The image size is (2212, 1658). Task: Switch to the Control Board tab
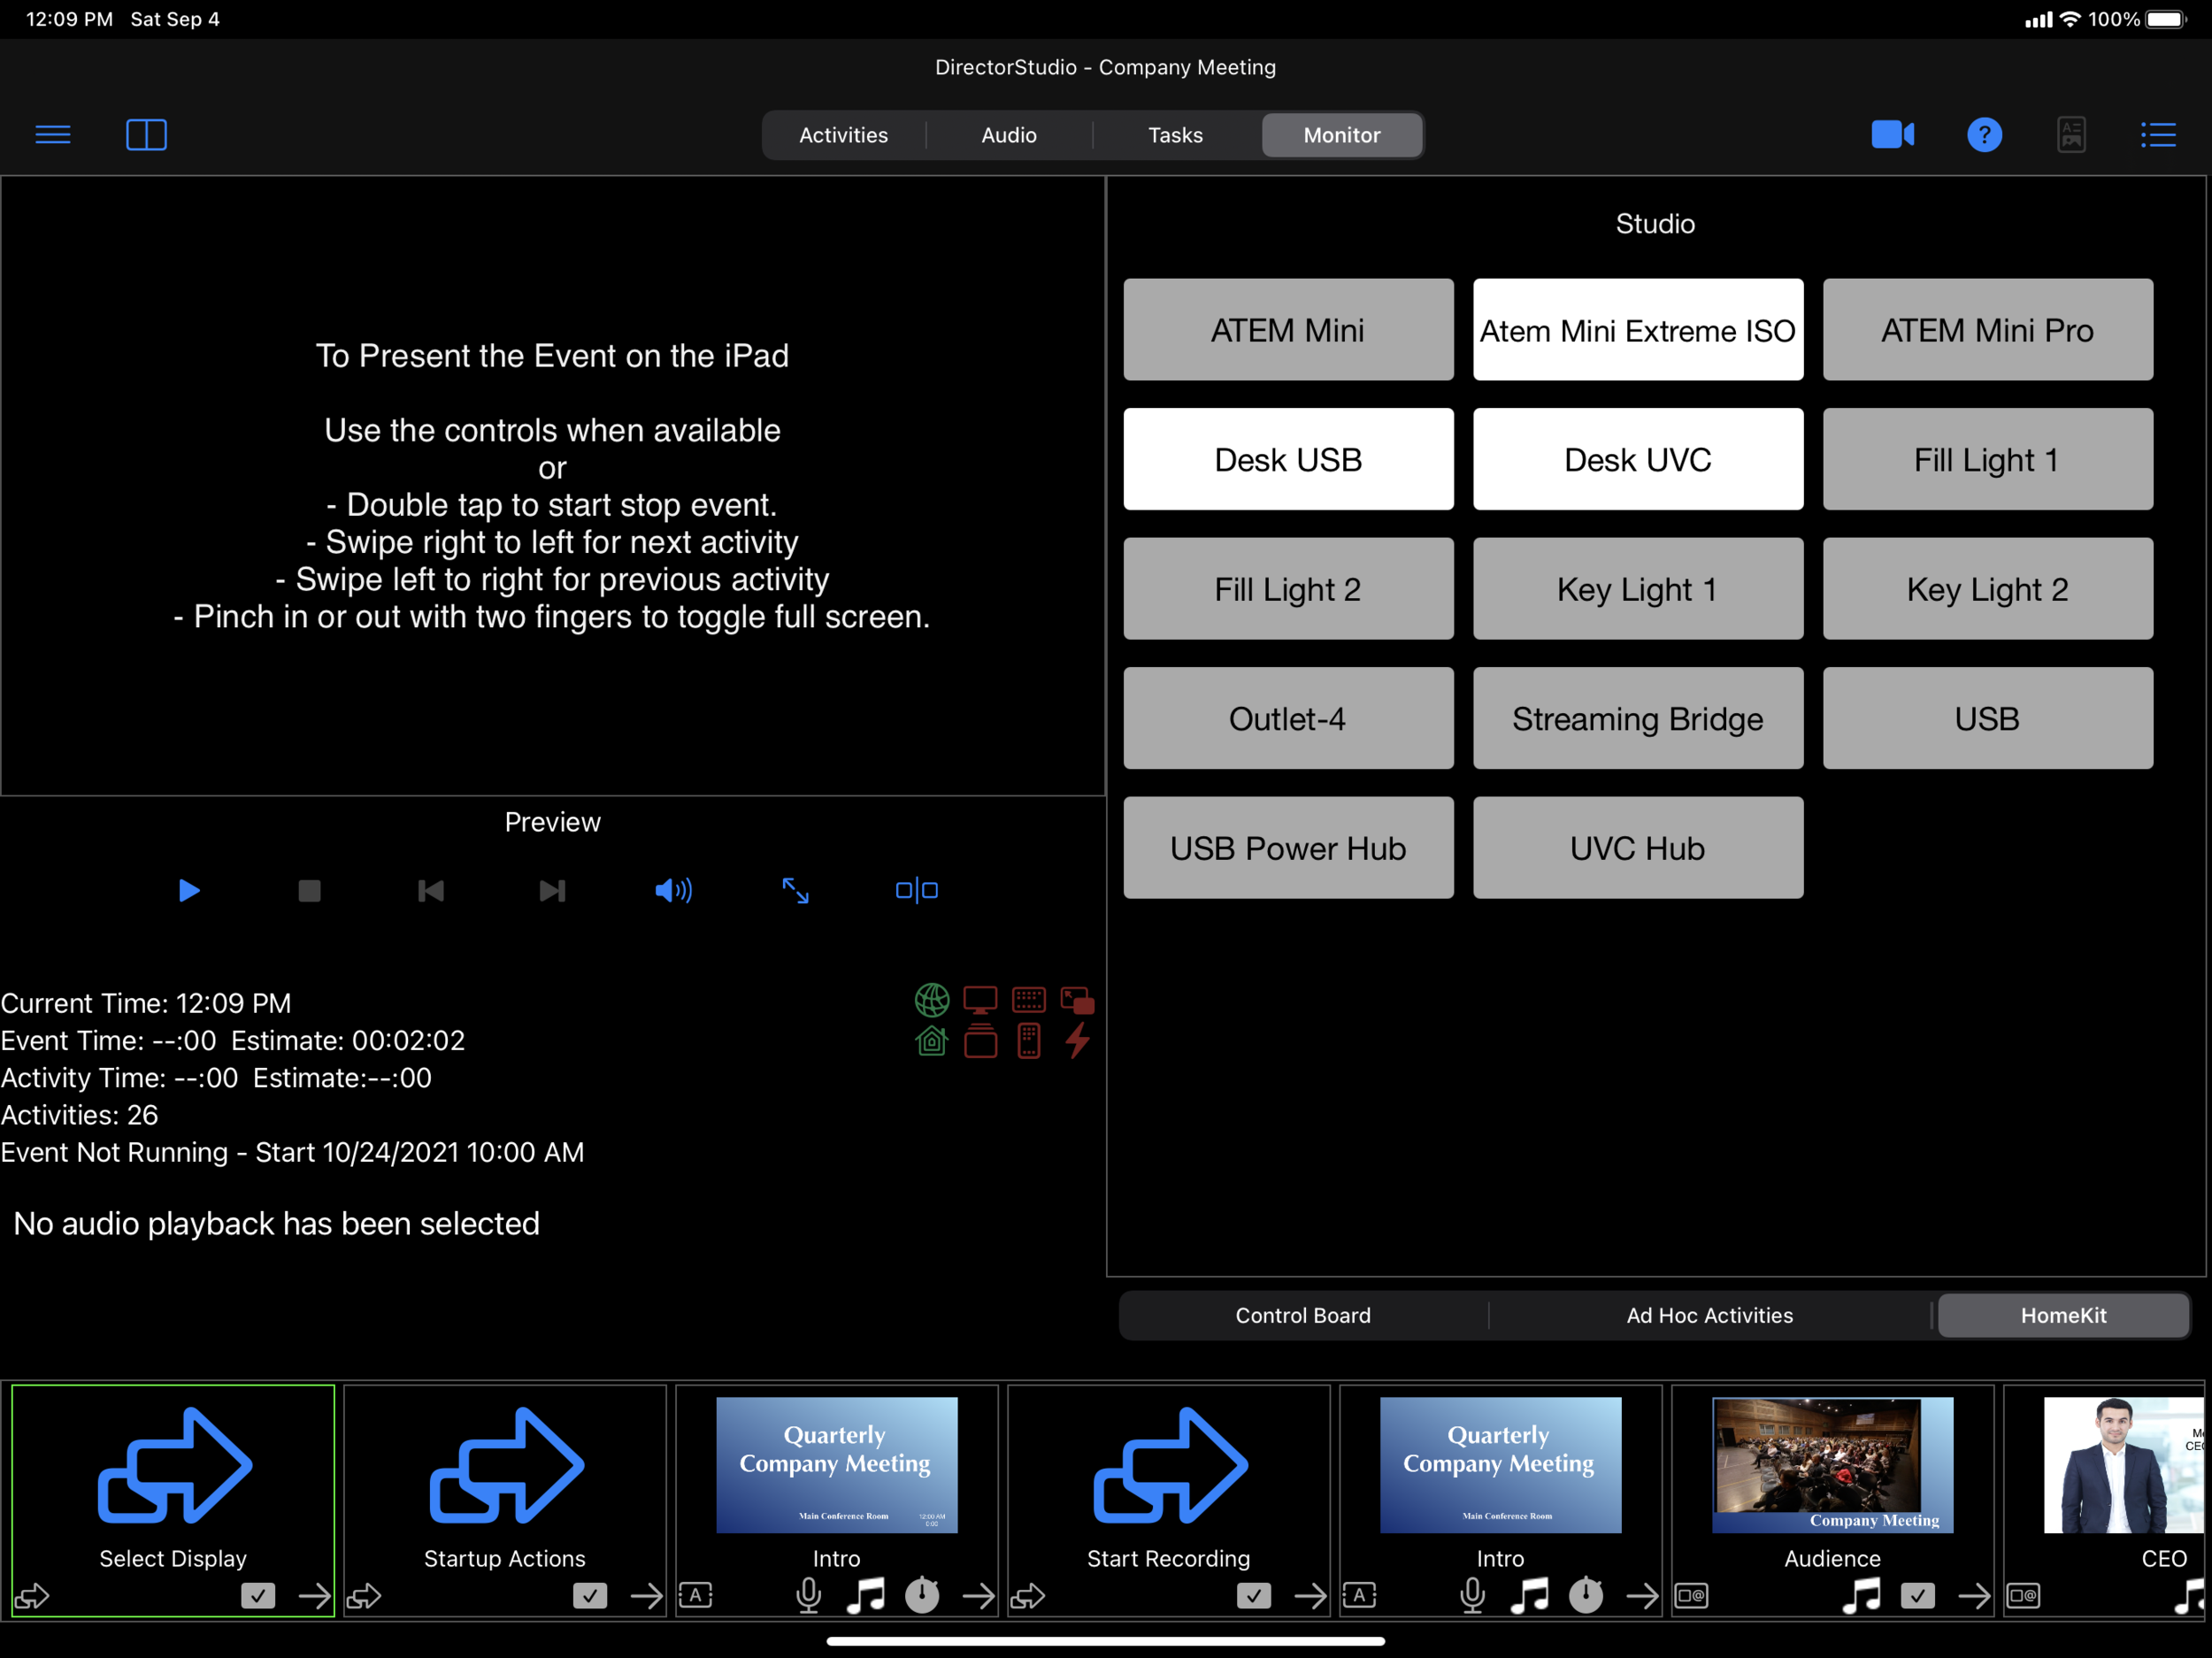[x=1302, y=1315]
